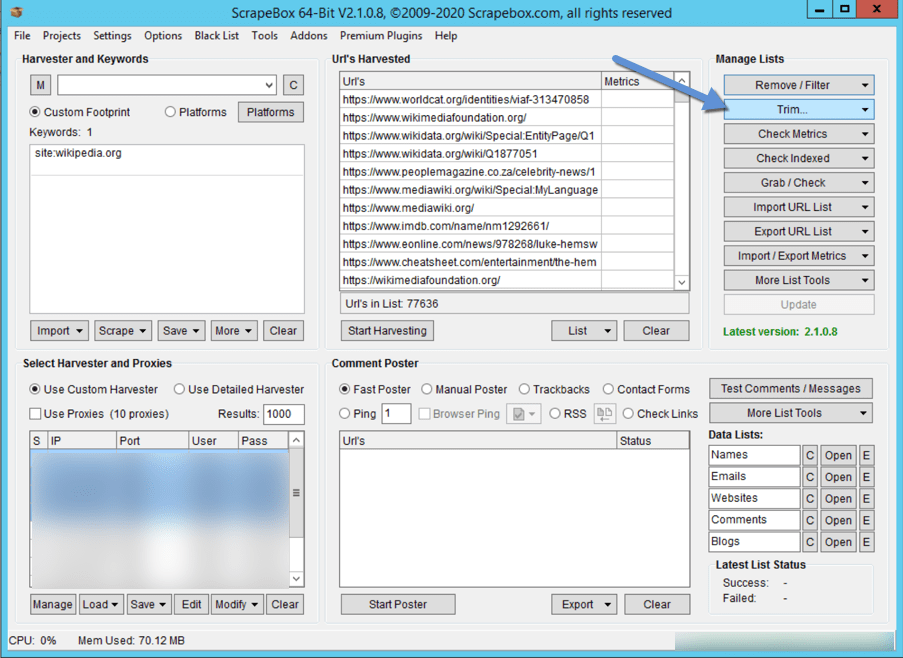Click the Start Poster button
The image size is (903, 658).
point(398,604)
